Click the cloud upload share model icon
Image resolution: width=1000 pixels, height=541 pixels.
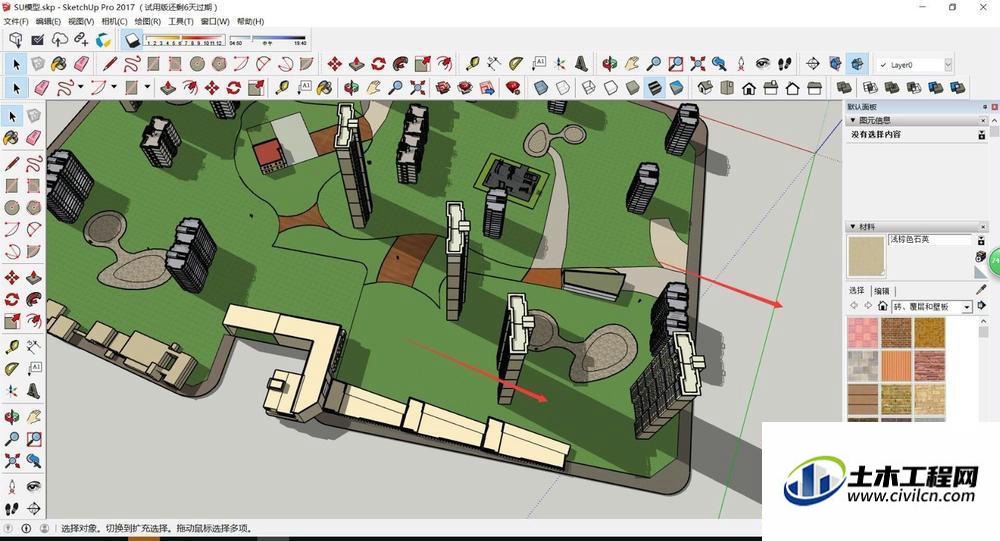(x=59, y=40)
